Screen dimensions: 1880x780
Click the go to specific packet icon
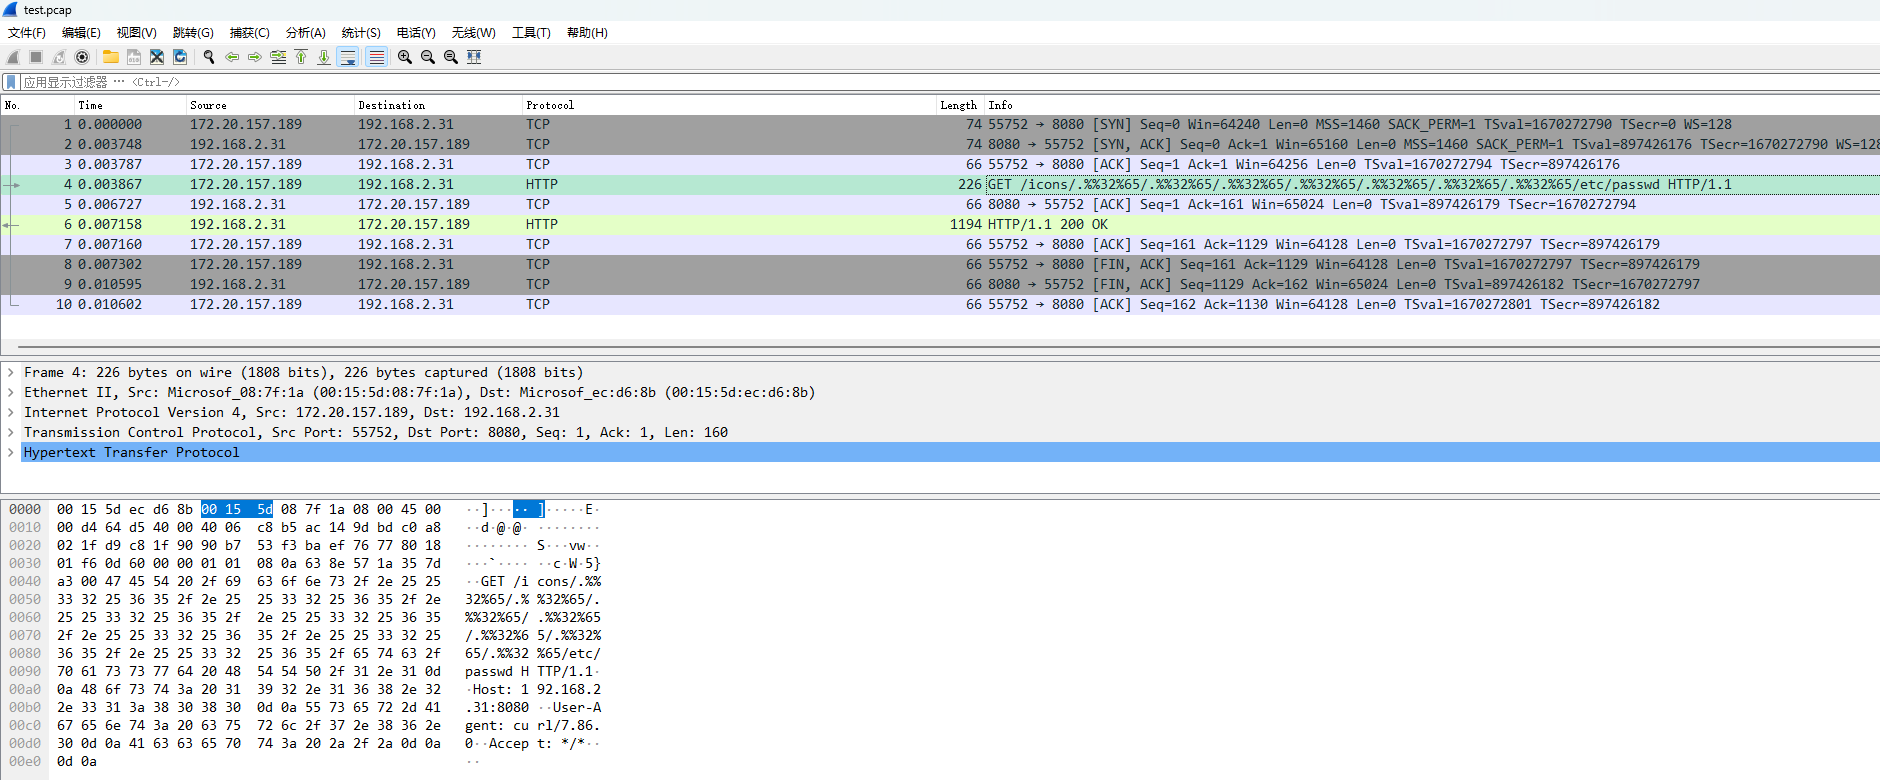tap(278, 57)
